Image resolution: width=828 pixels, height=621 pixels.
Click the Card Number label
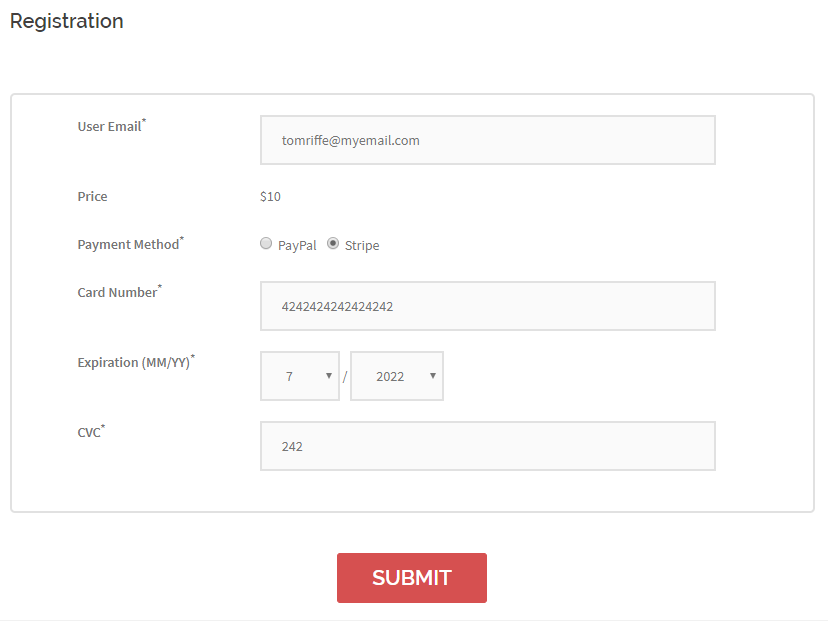(117, 293)
